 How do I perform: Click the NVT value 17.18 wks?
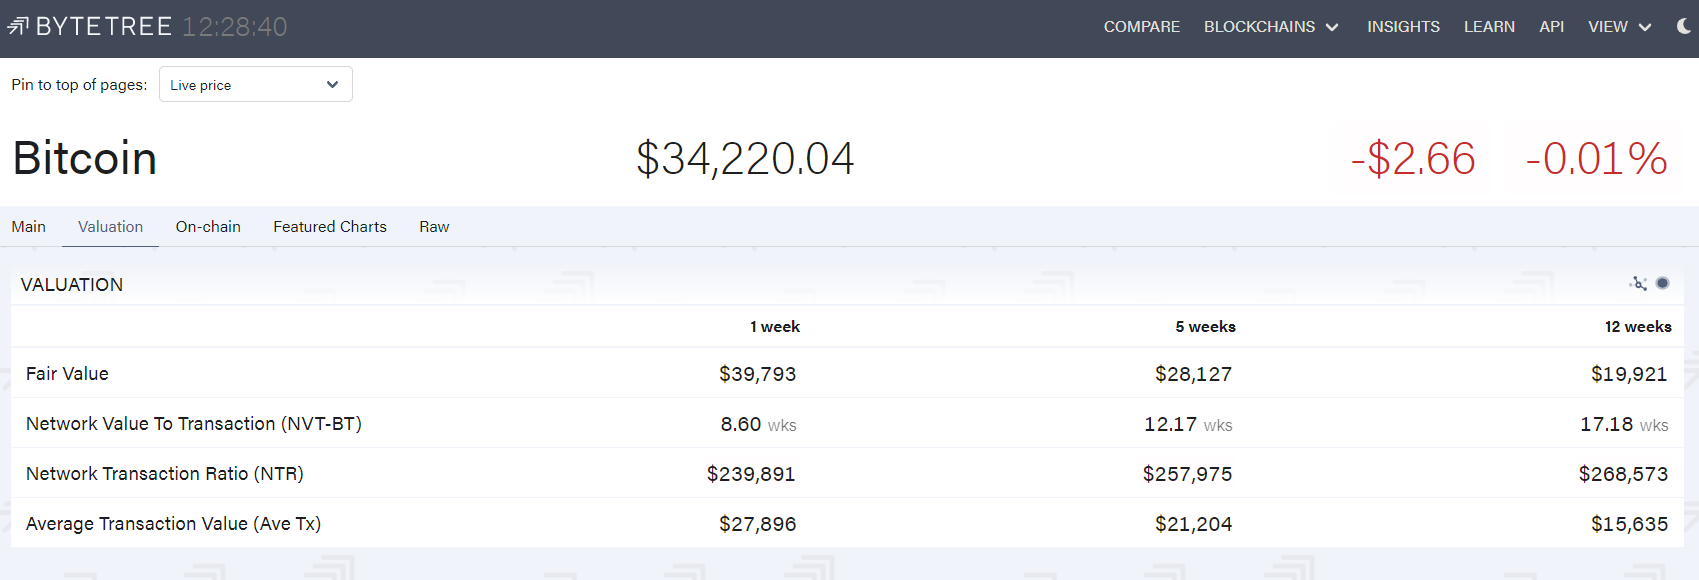coord(1624,424)
